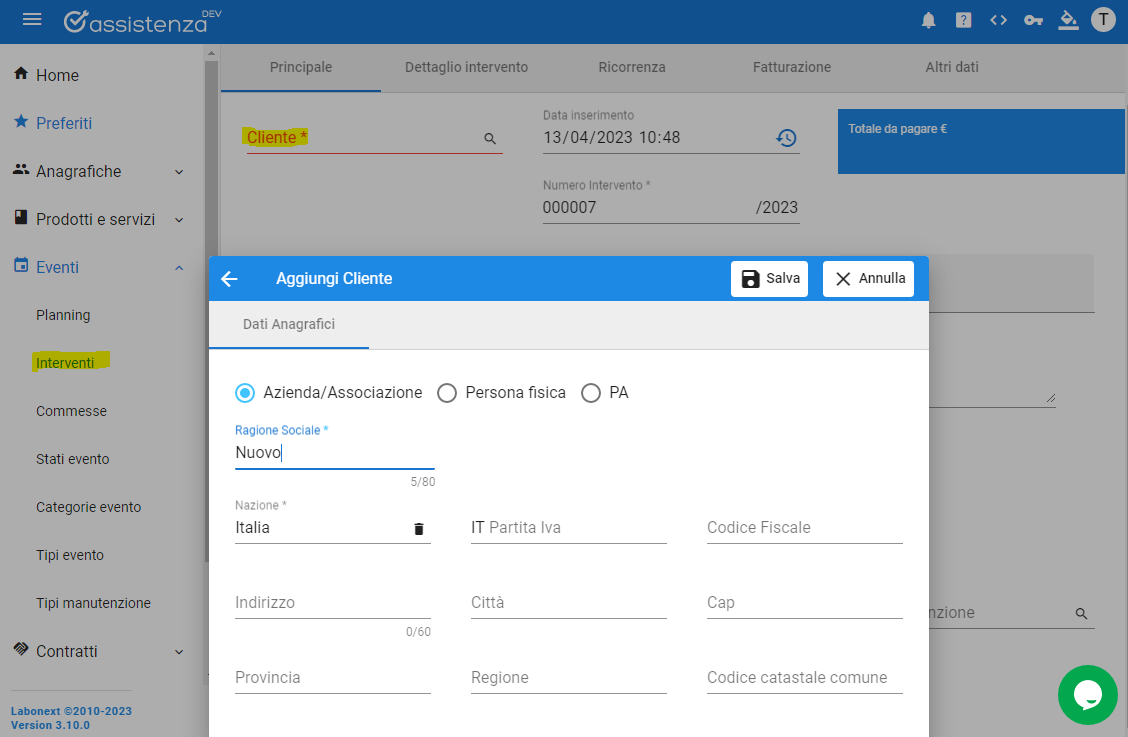Click the Eventi calendar icon

(x=21, y=266)
